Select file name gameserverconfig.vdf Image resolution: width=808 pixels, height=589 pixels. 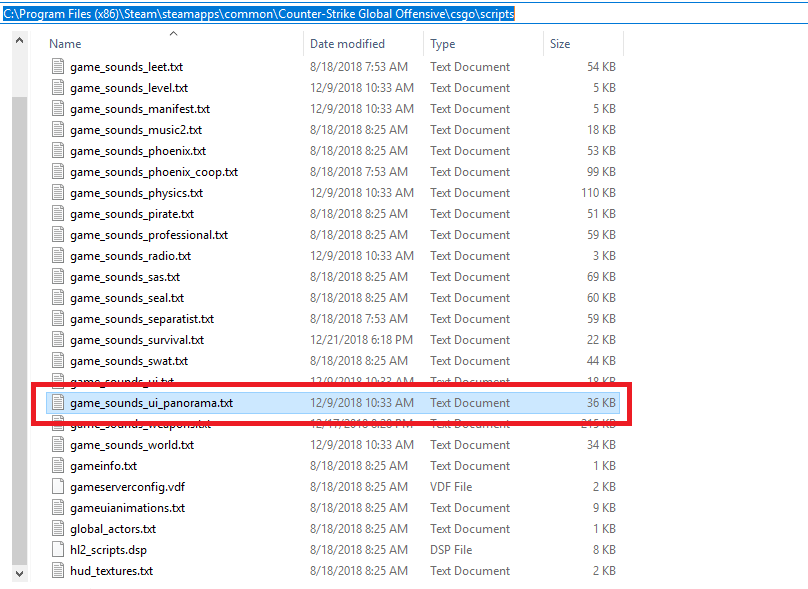click(127, 487)
